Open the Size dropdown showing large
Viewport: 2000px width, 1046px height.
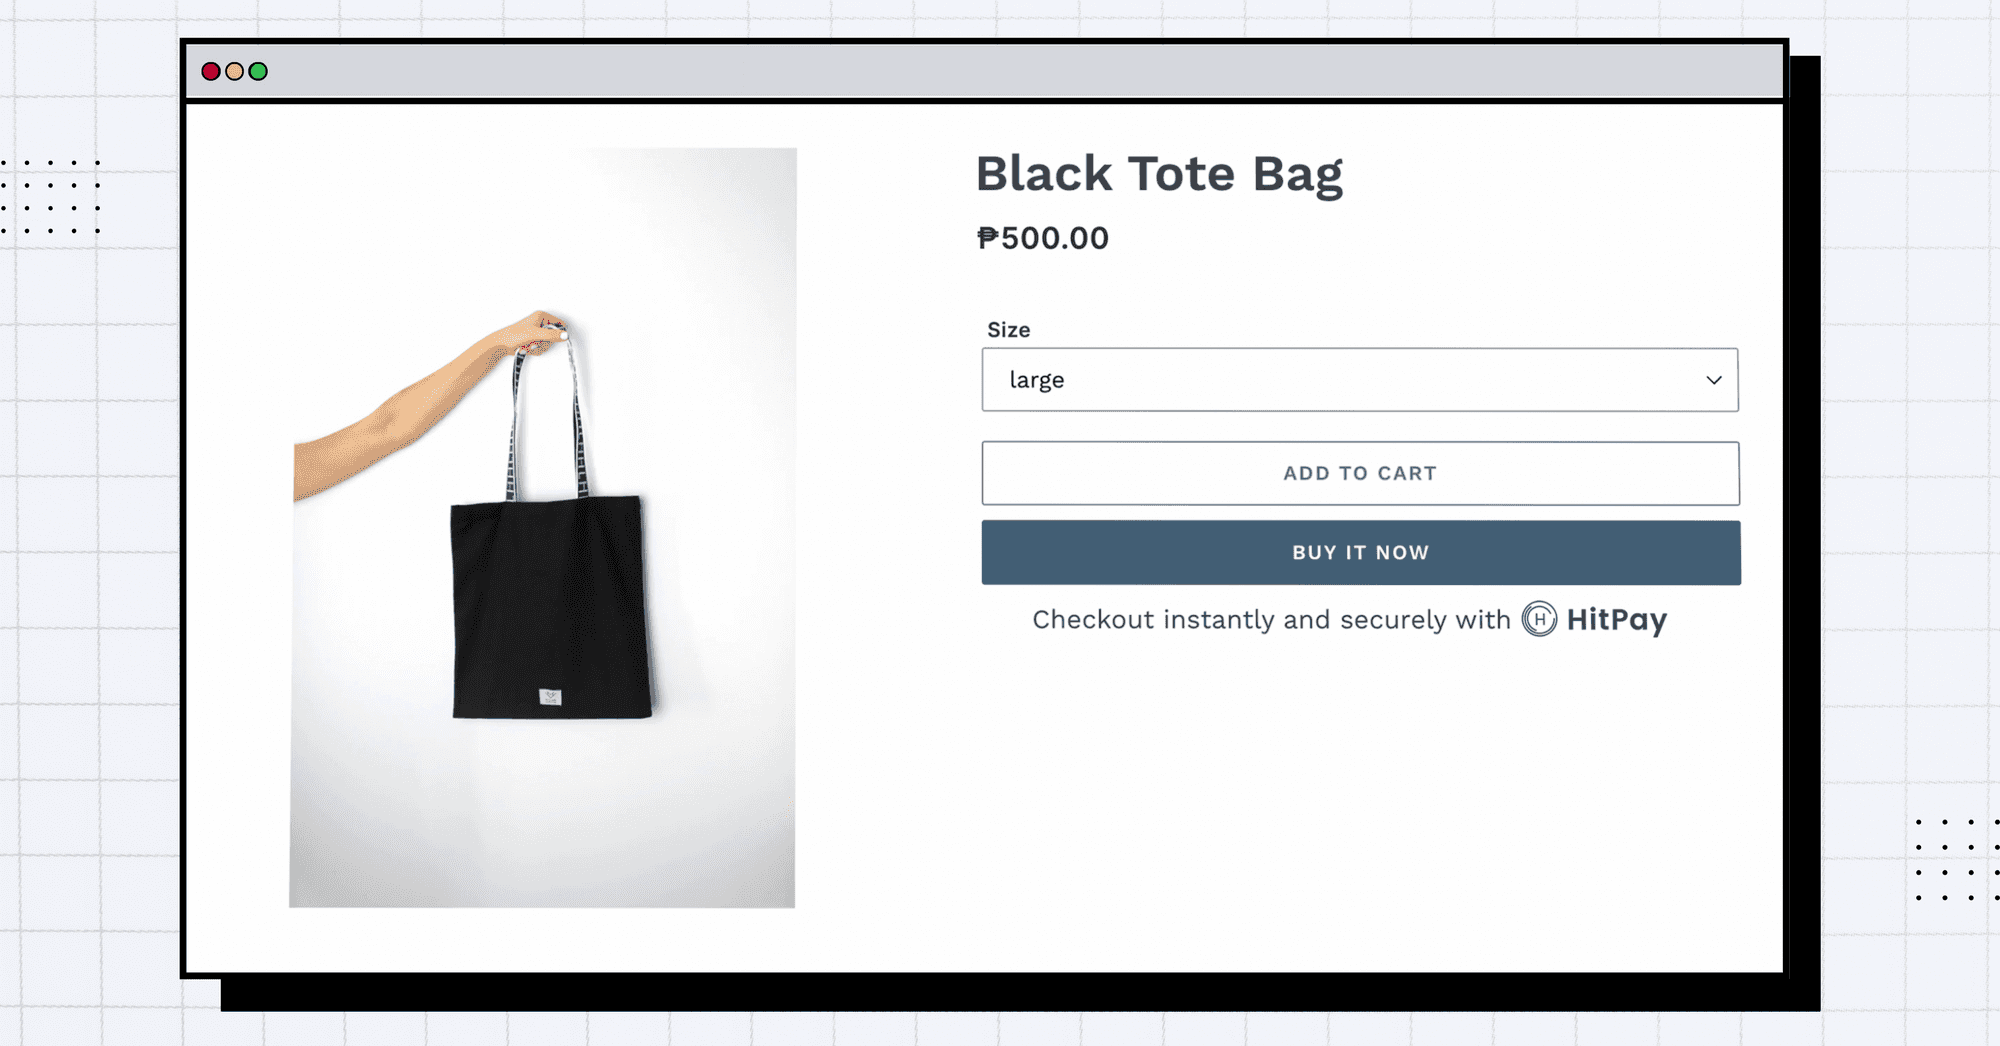click(1360, 380)
